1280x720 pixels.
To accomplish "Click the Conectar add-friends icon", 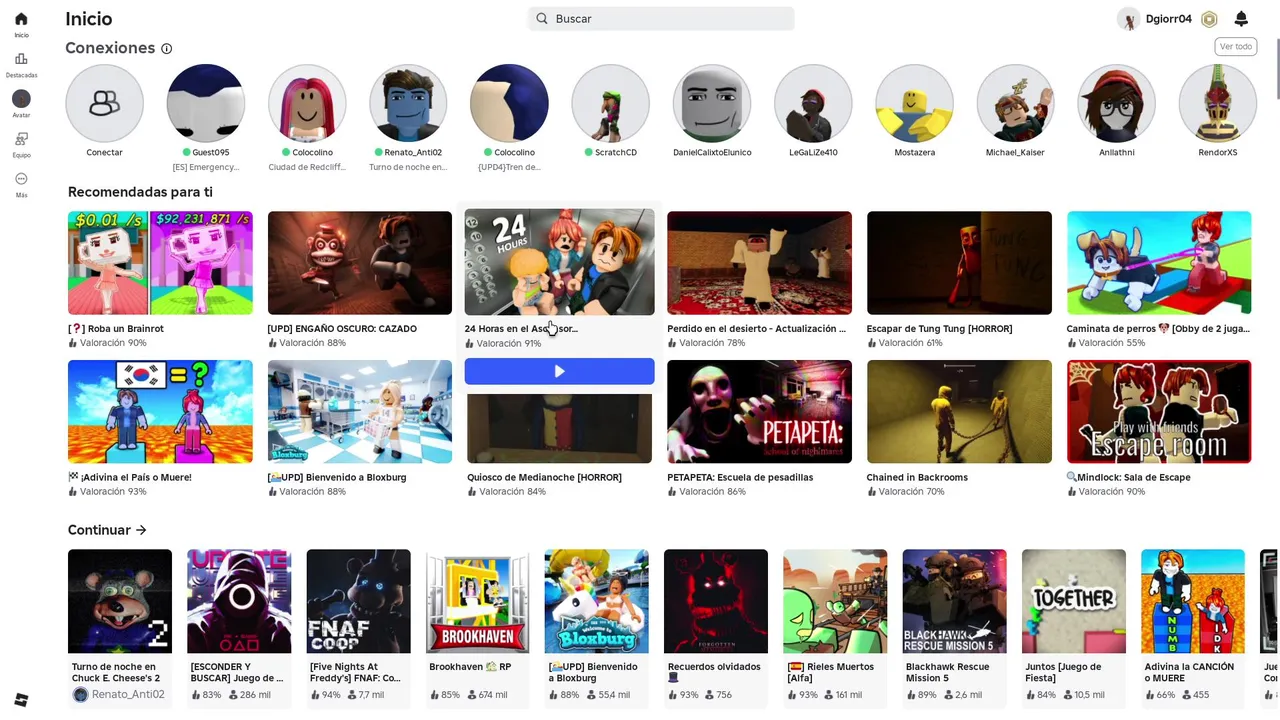I will click(104, 103).
